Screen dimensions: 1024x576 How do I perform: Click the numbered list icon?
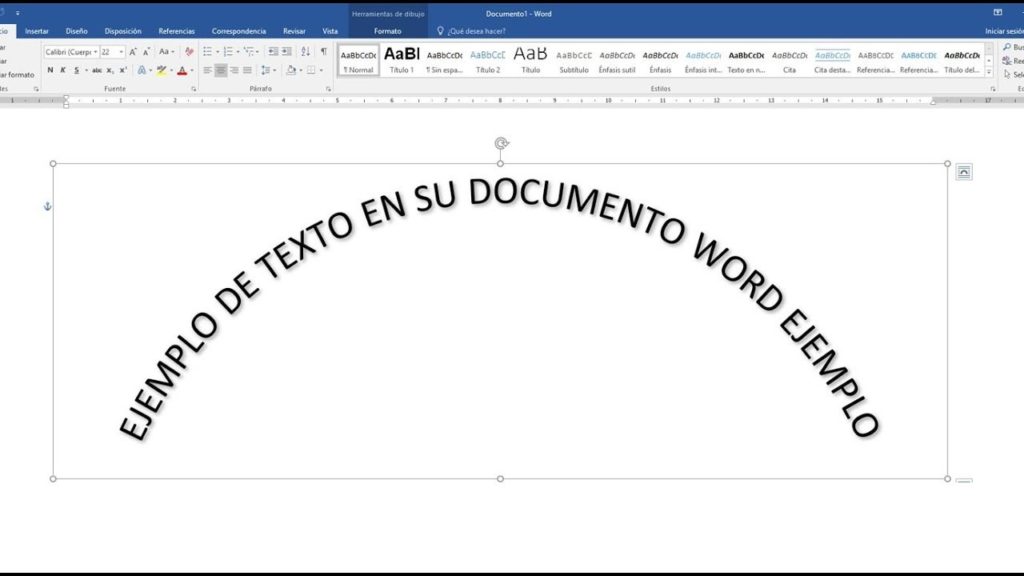229,51
